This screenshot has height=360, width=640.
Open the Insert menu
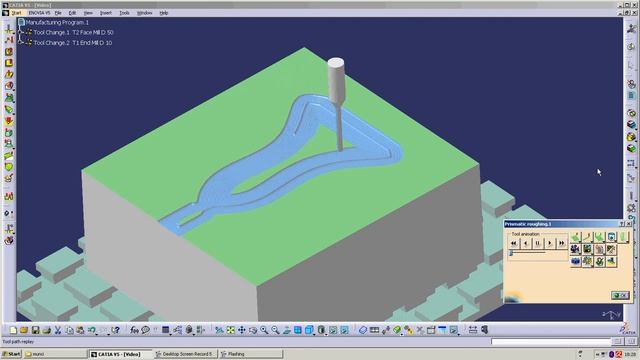click(x=106, y=13)
